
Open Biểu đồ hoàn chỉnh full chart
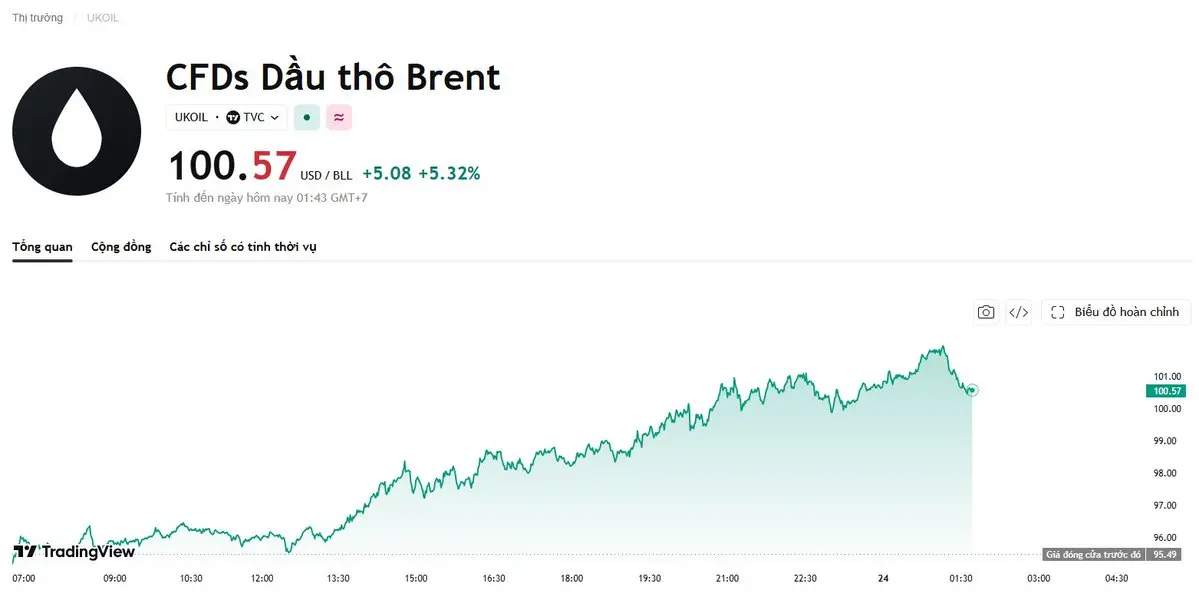coord(1116,312)
